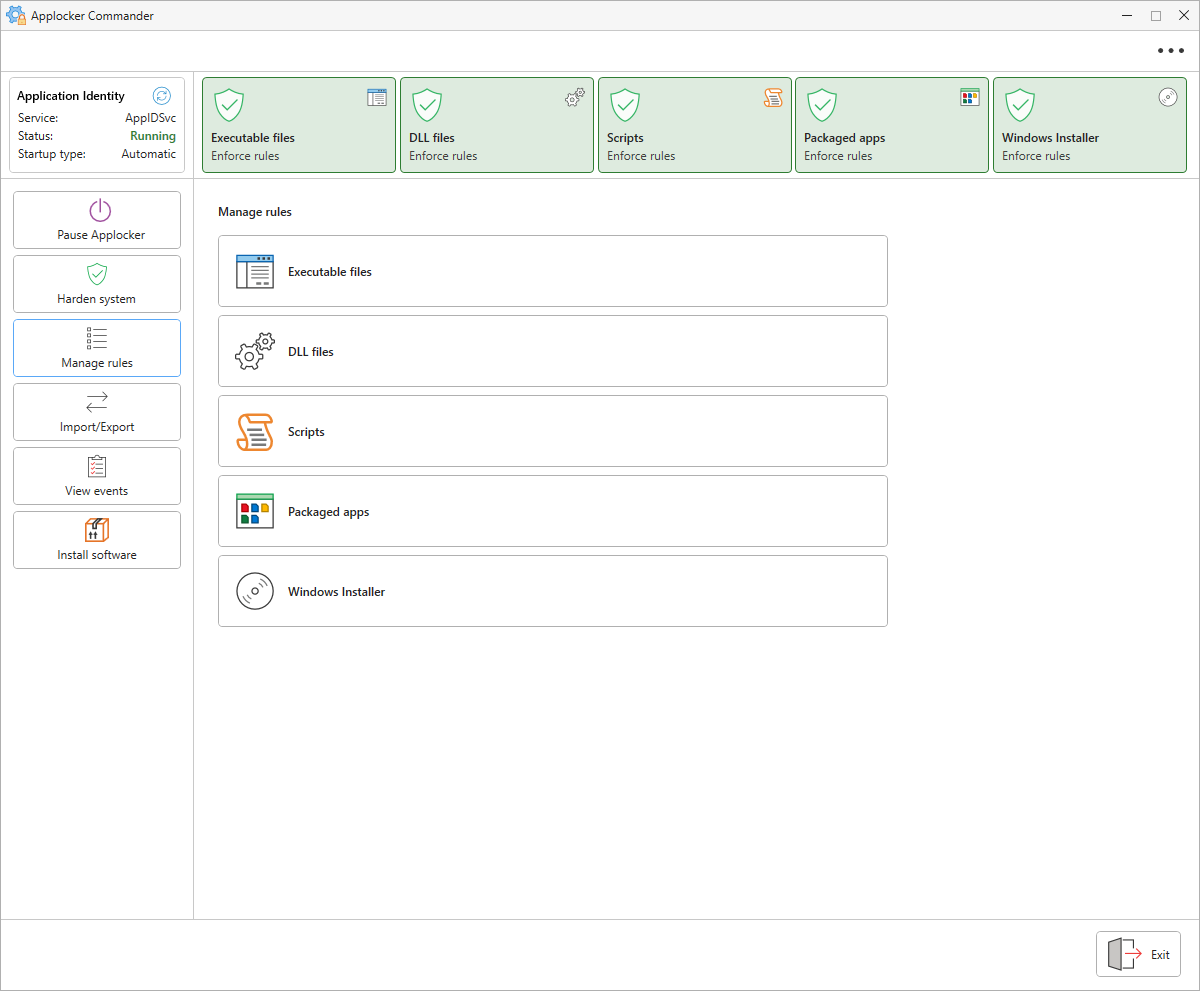Viewport: 1200px width, 991px height.
Task: Click the green shield on DLL files card
Action: (427, 104)
